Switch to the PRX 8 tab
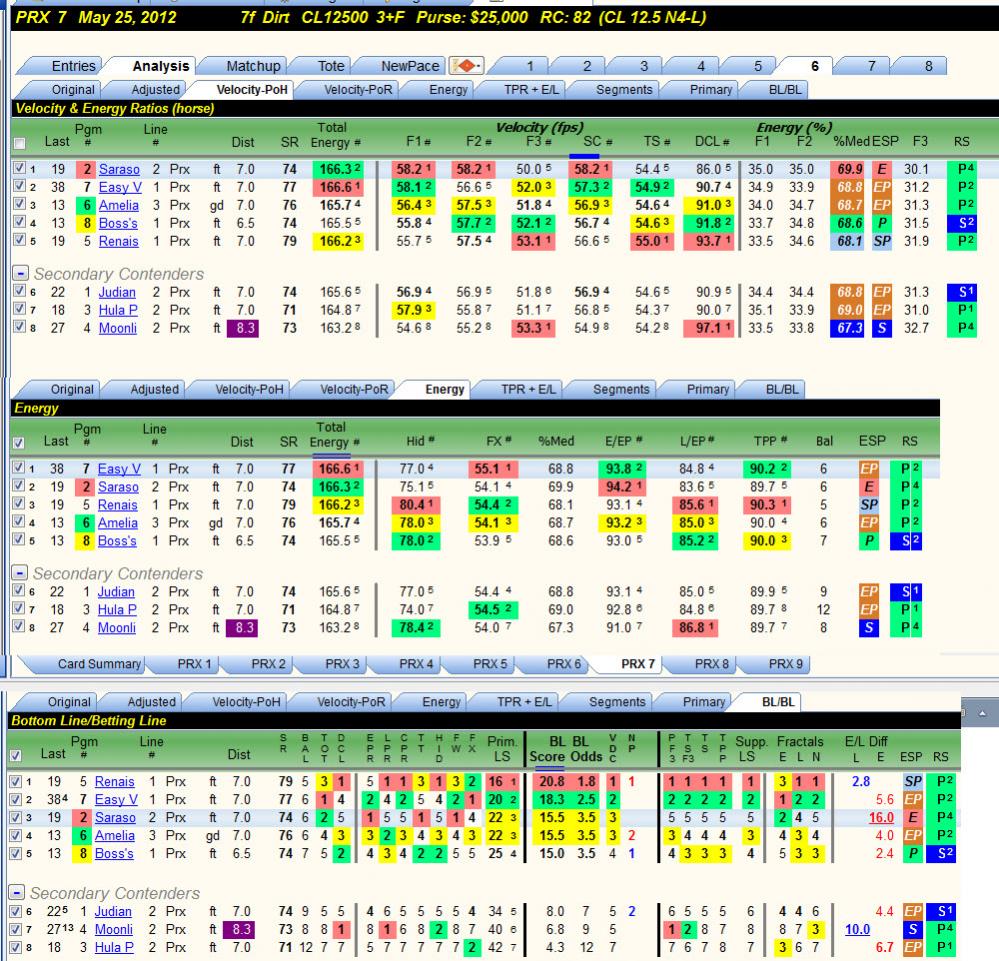999x961 pixels. (711, 664)
